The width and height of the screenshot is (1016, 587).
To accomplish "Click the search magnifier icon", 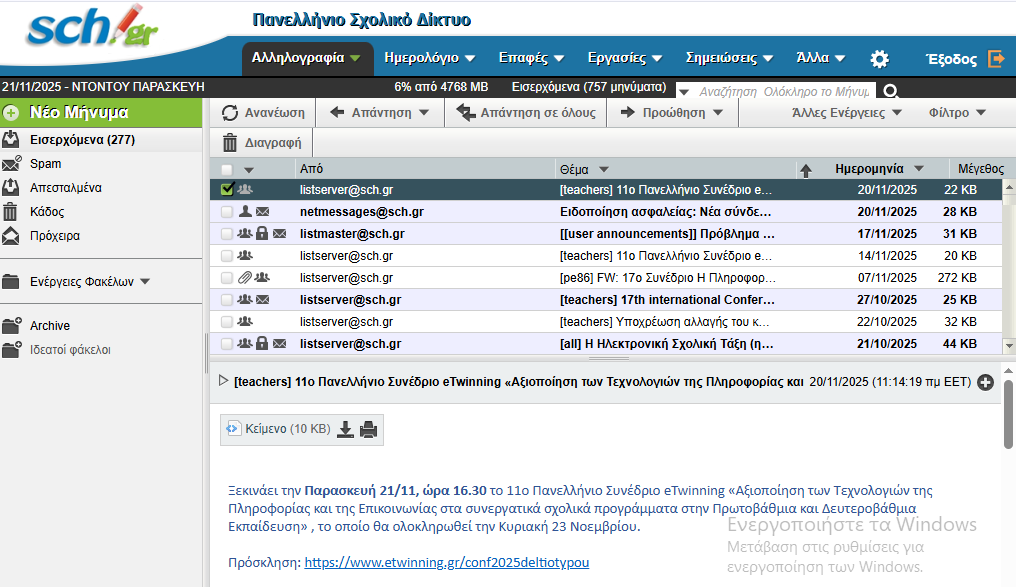I will click(x=891, y=91).
